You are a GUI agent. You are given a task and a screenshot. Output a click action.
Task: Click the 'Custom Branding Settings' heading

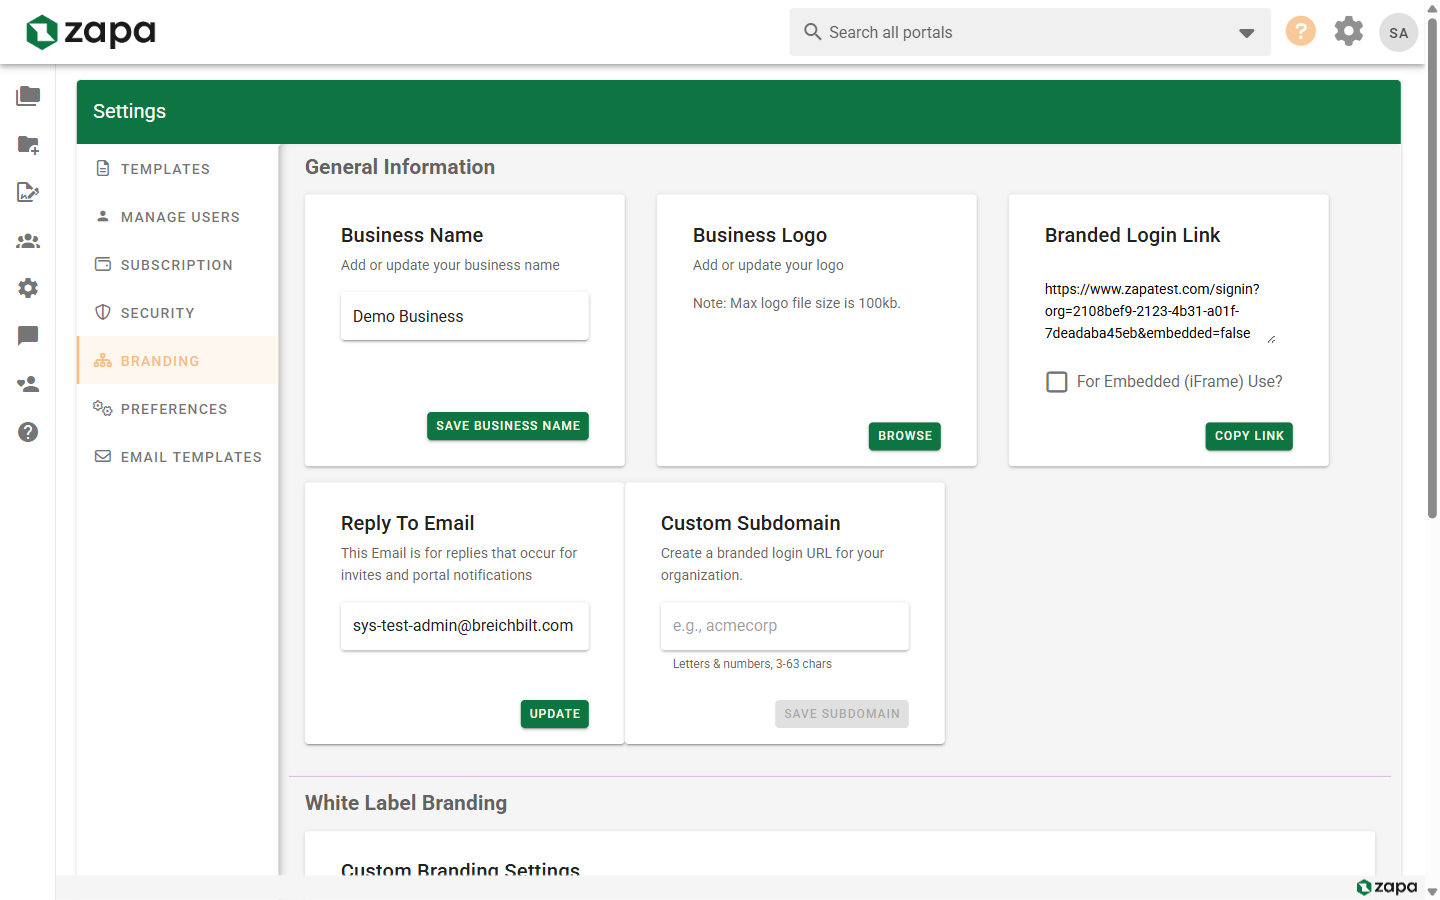pyautogui.click(x=460, y=868)
